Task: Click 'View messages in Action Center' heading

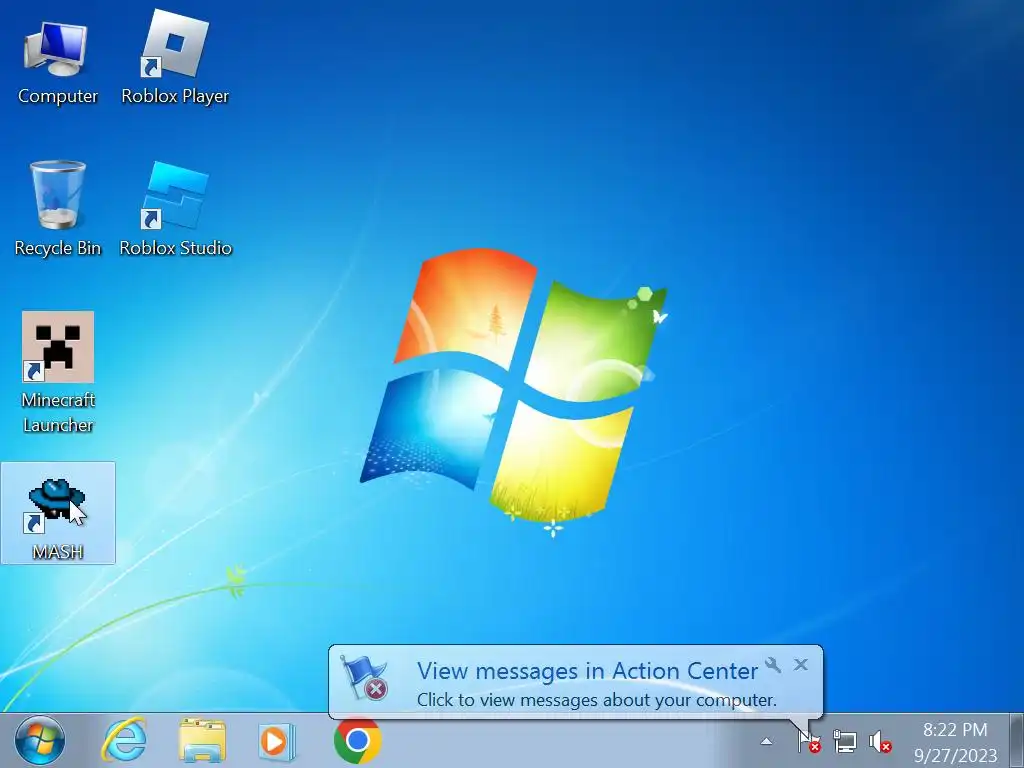Action: [587, 671]
